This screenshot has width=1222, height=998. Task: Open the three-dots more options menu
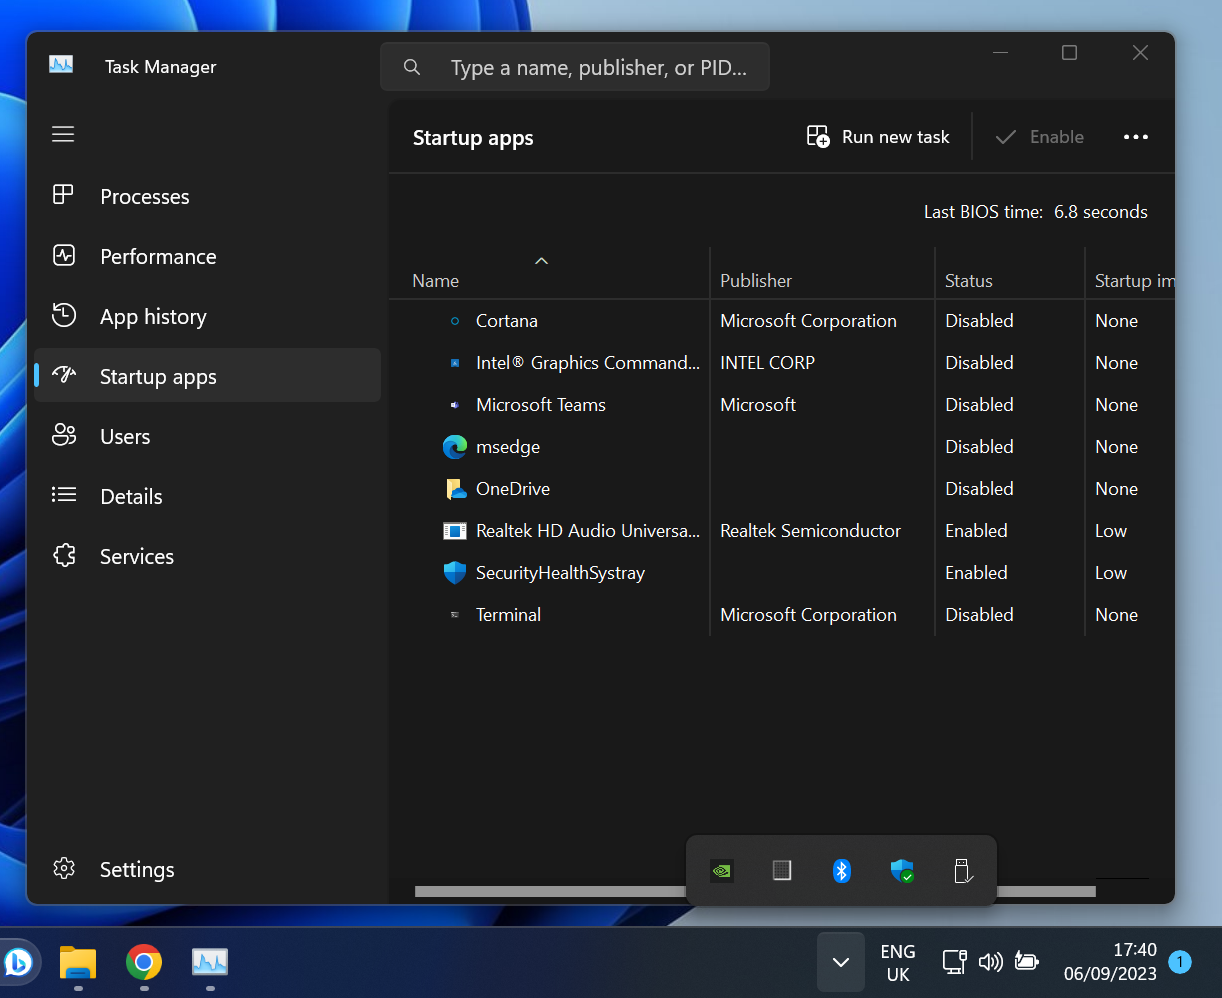1136,137
